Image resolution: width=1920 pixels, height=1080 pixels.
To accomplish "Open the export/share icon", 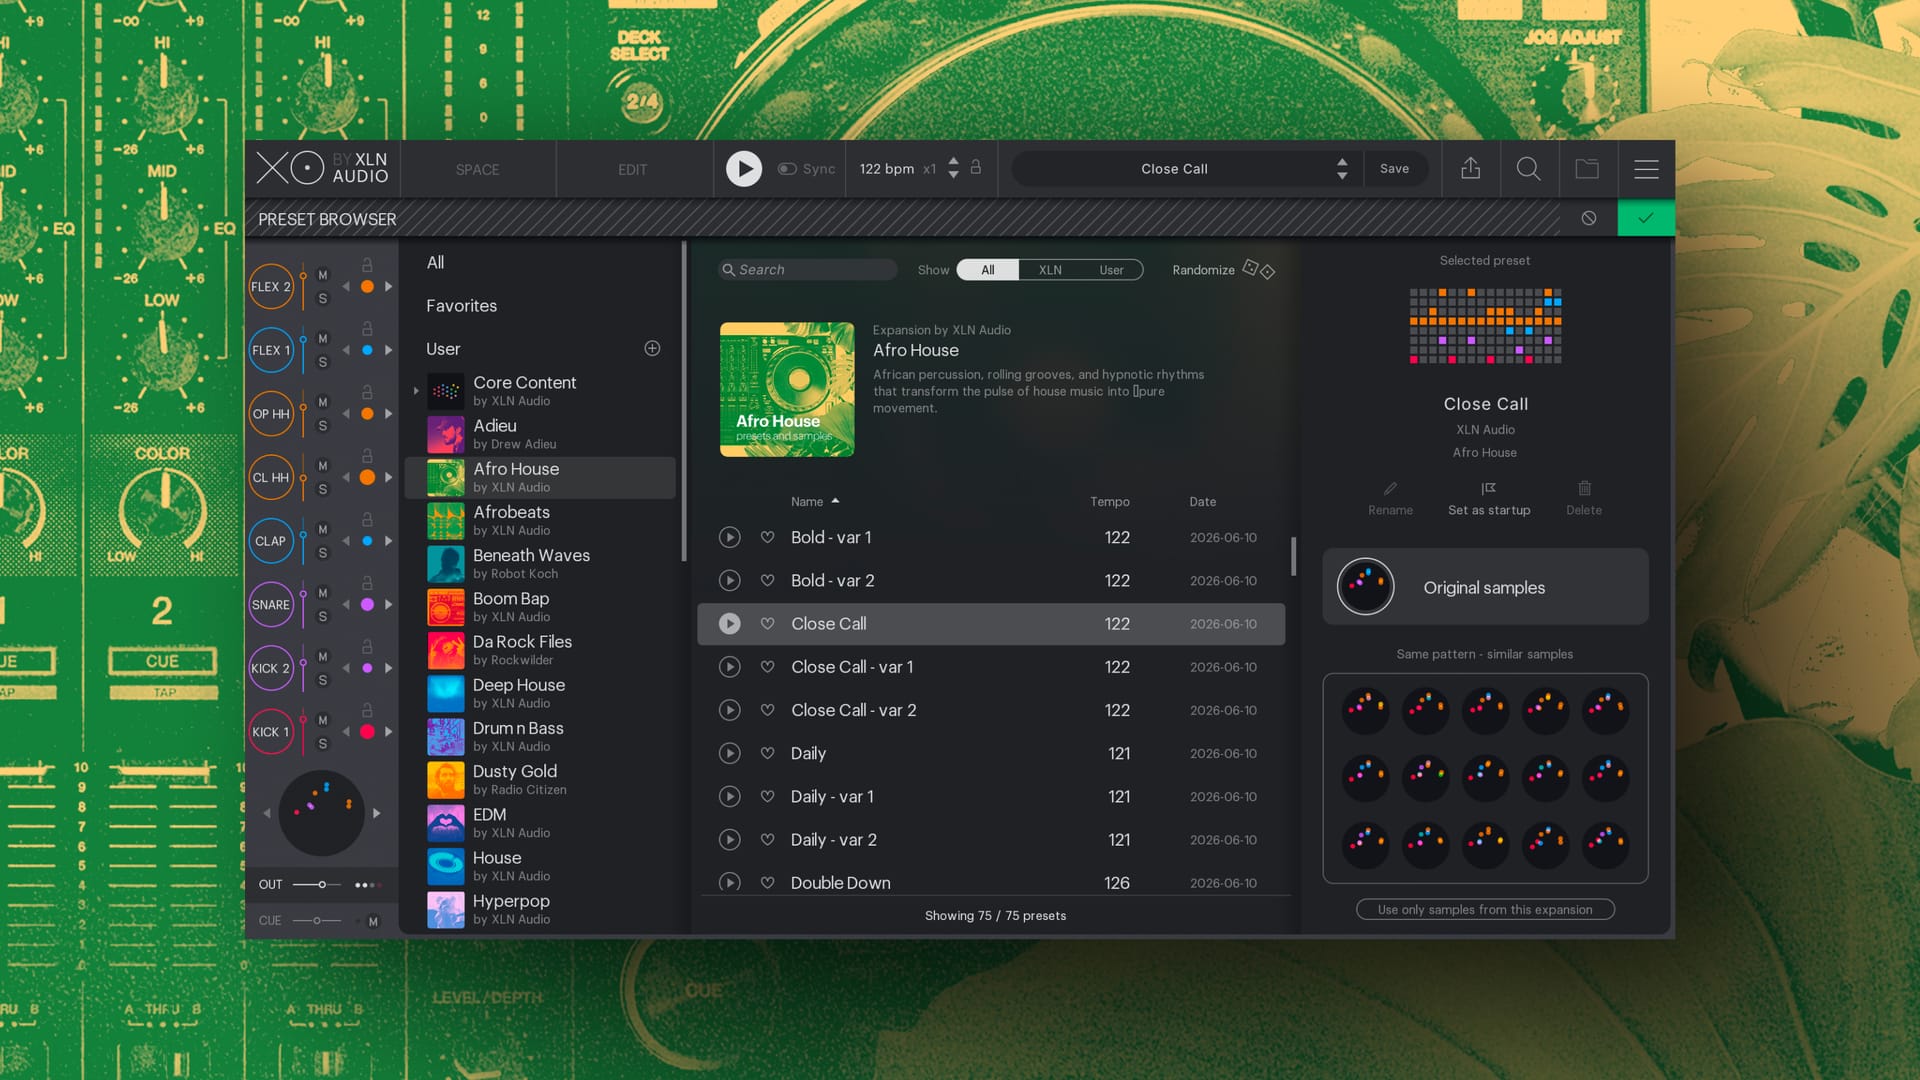I will click(x=1470, y=168).
